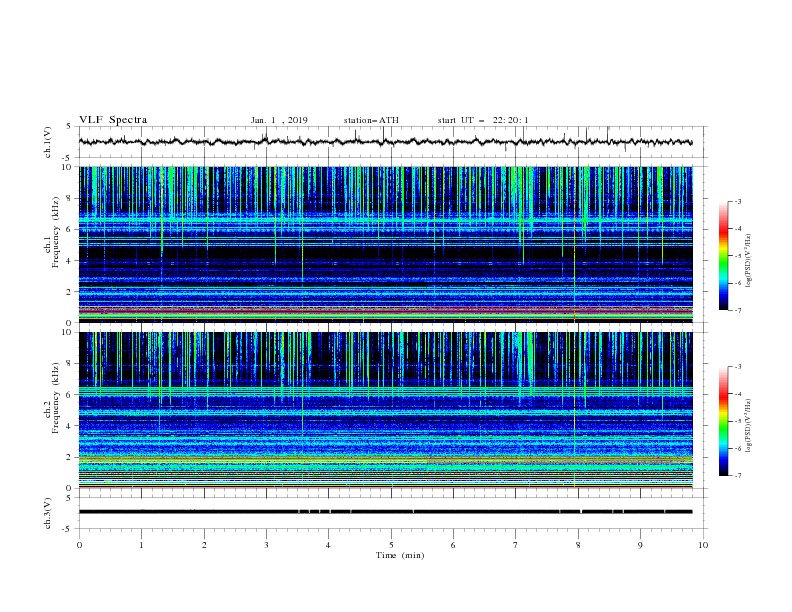792x612 pixels.
Task: Click ch.2 frequency axis tick "6"
Action: 70,394
